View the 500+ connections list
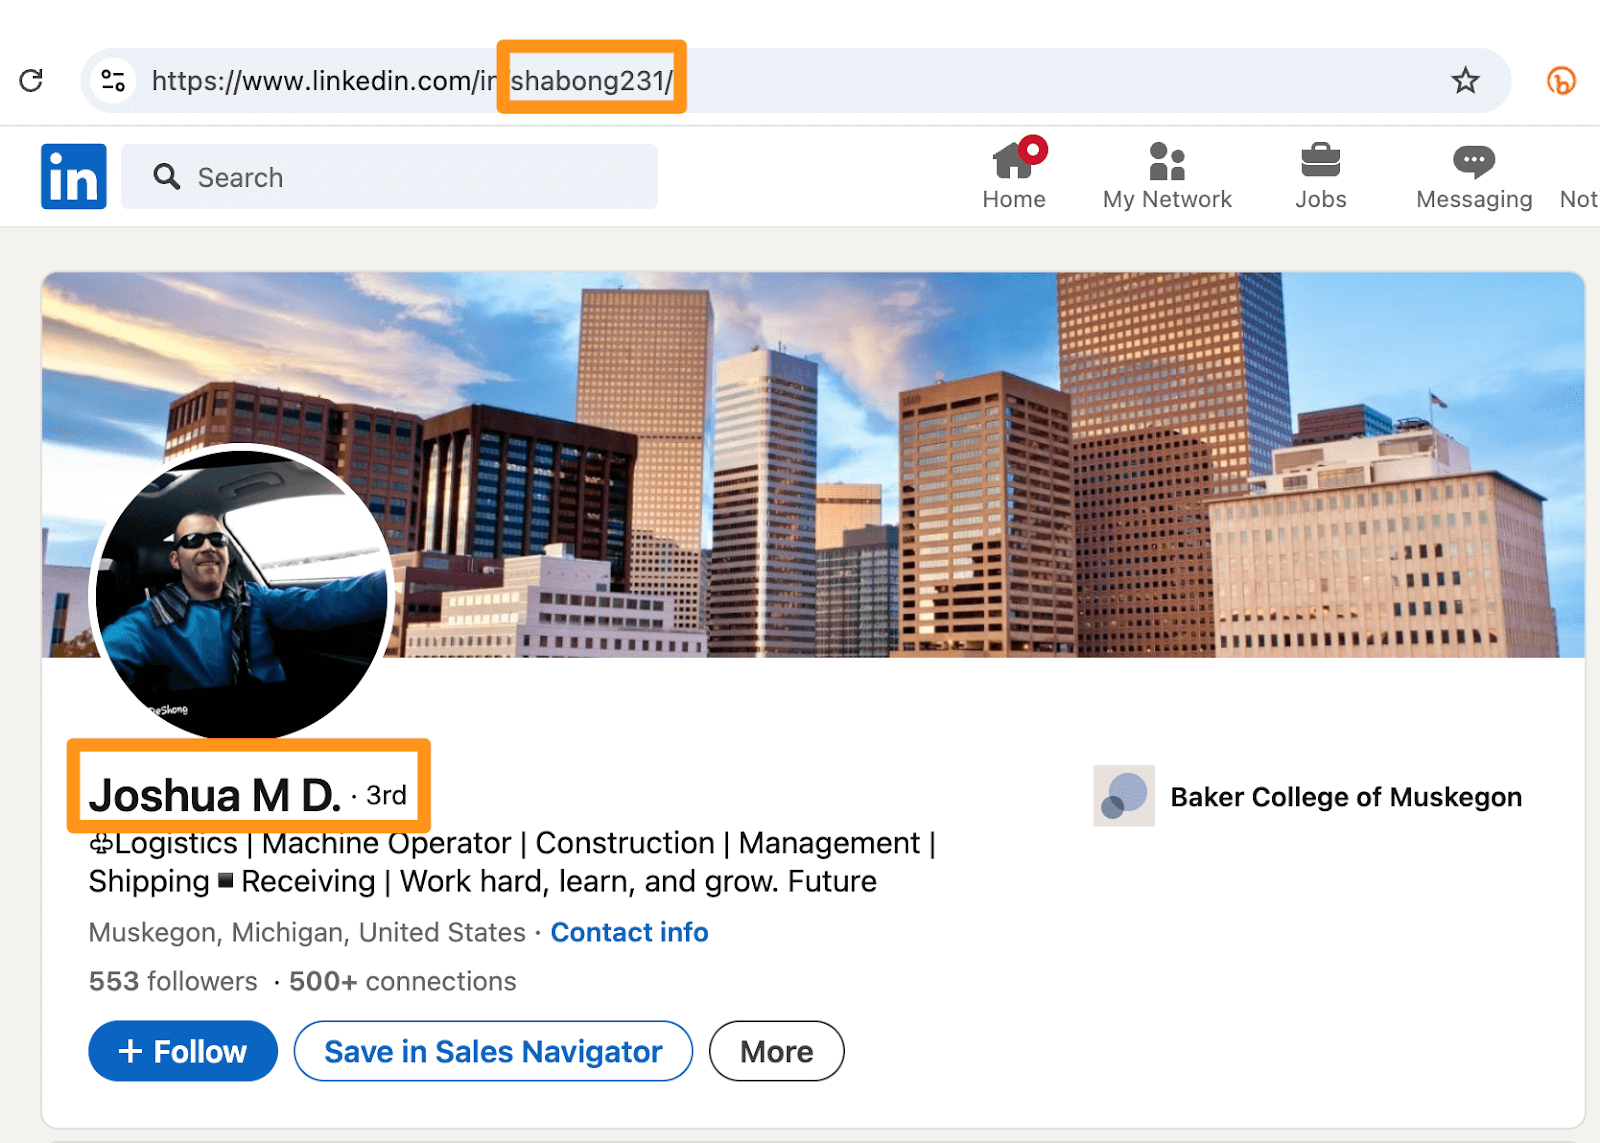Viewport: 1600px width, 1143px height. pos(402,981)
